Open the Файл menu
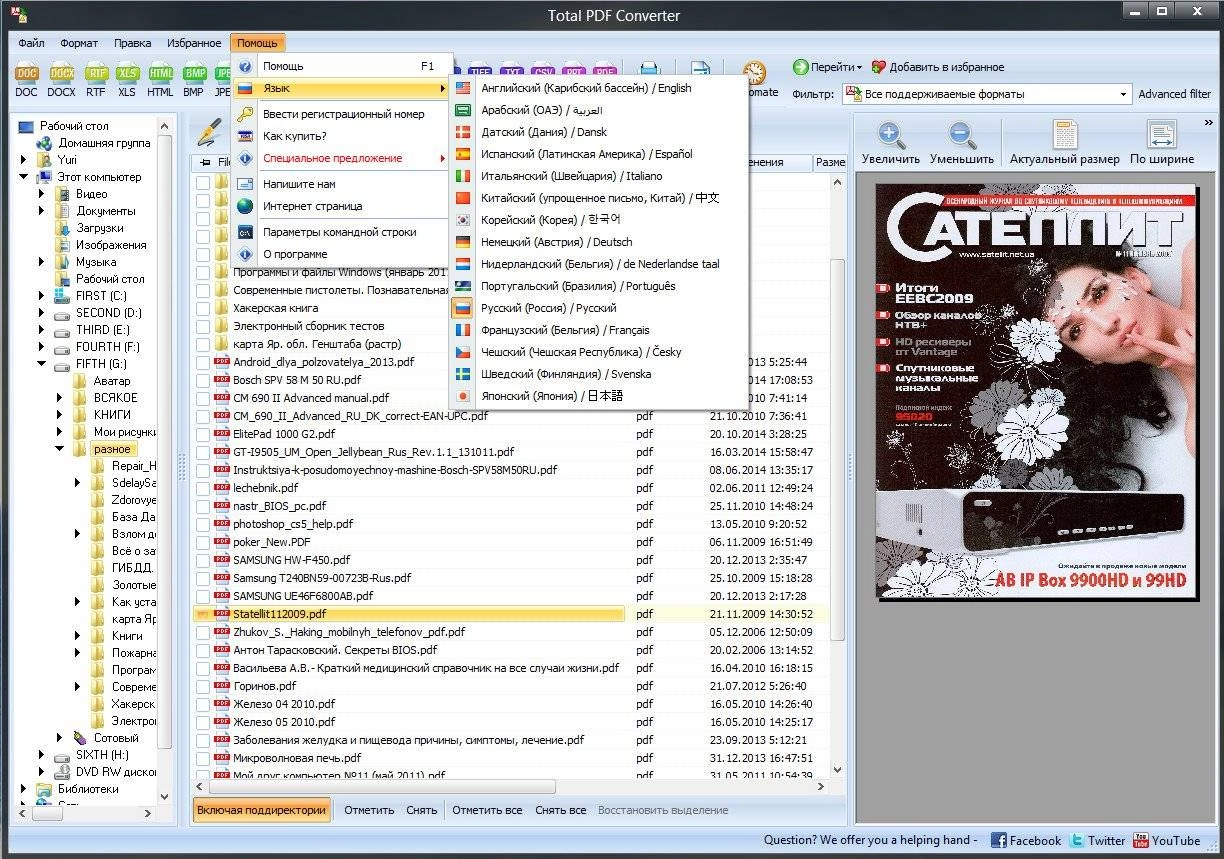Screen dimensions: 1224x859 pos(31,43)
